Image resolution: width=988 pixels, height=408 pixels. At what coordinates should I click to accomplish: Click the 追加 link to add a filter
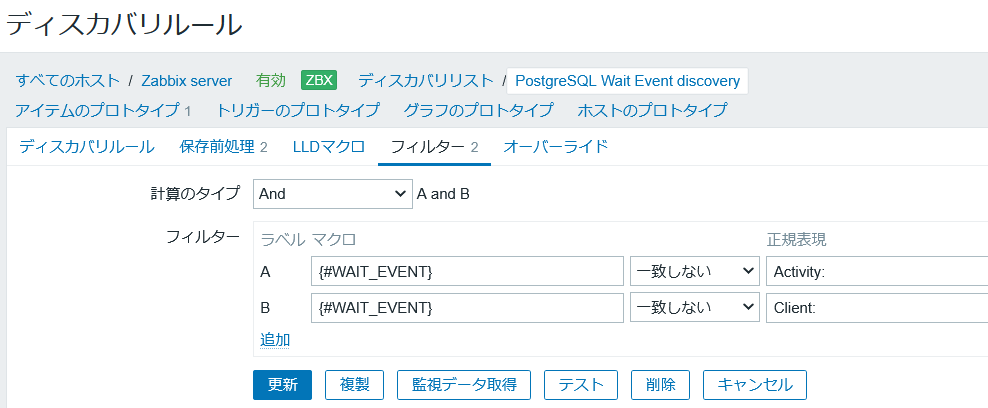(x=275, y=340)
